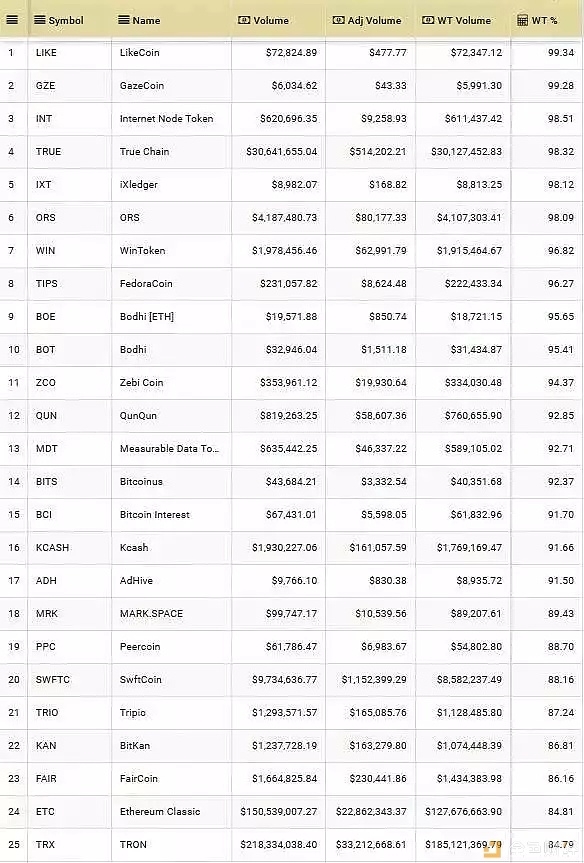Click the 99.34 WT % value for LIKE
584x863 pixels.
point(561,52)
